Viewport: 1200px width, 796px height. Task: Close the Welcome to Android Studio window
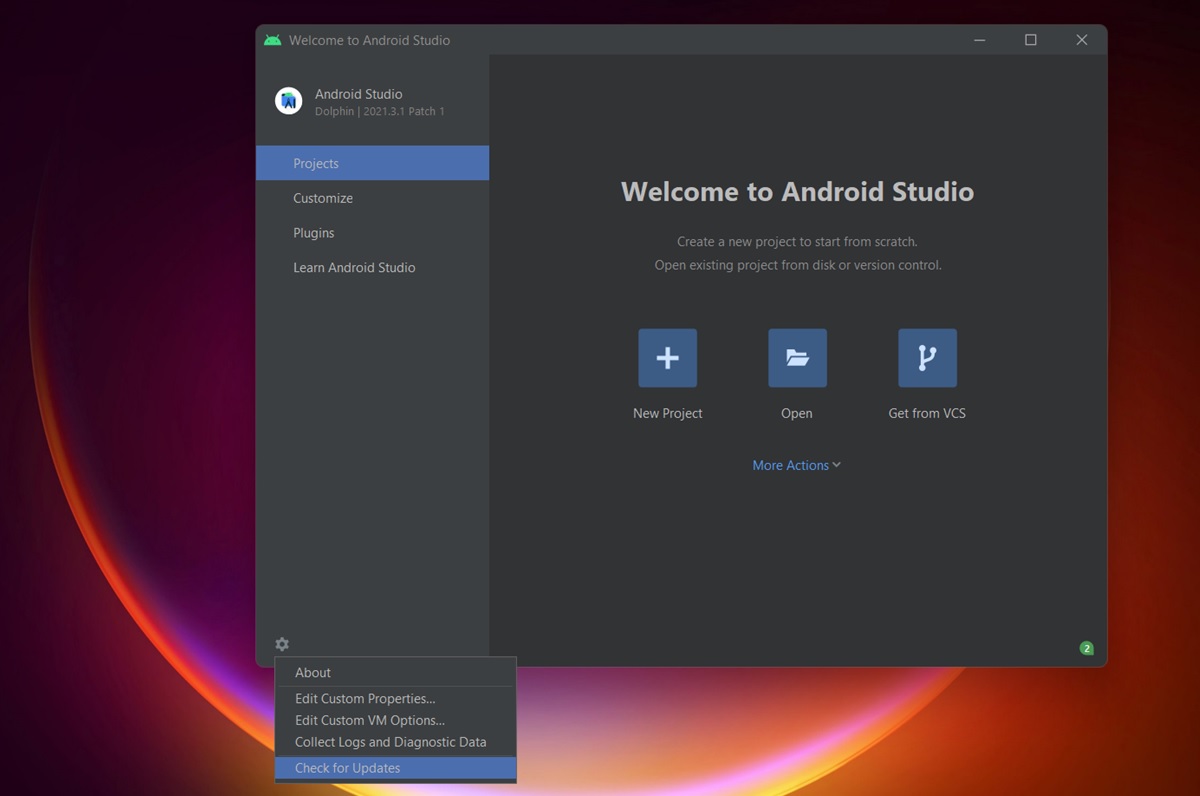(1081, 40)
